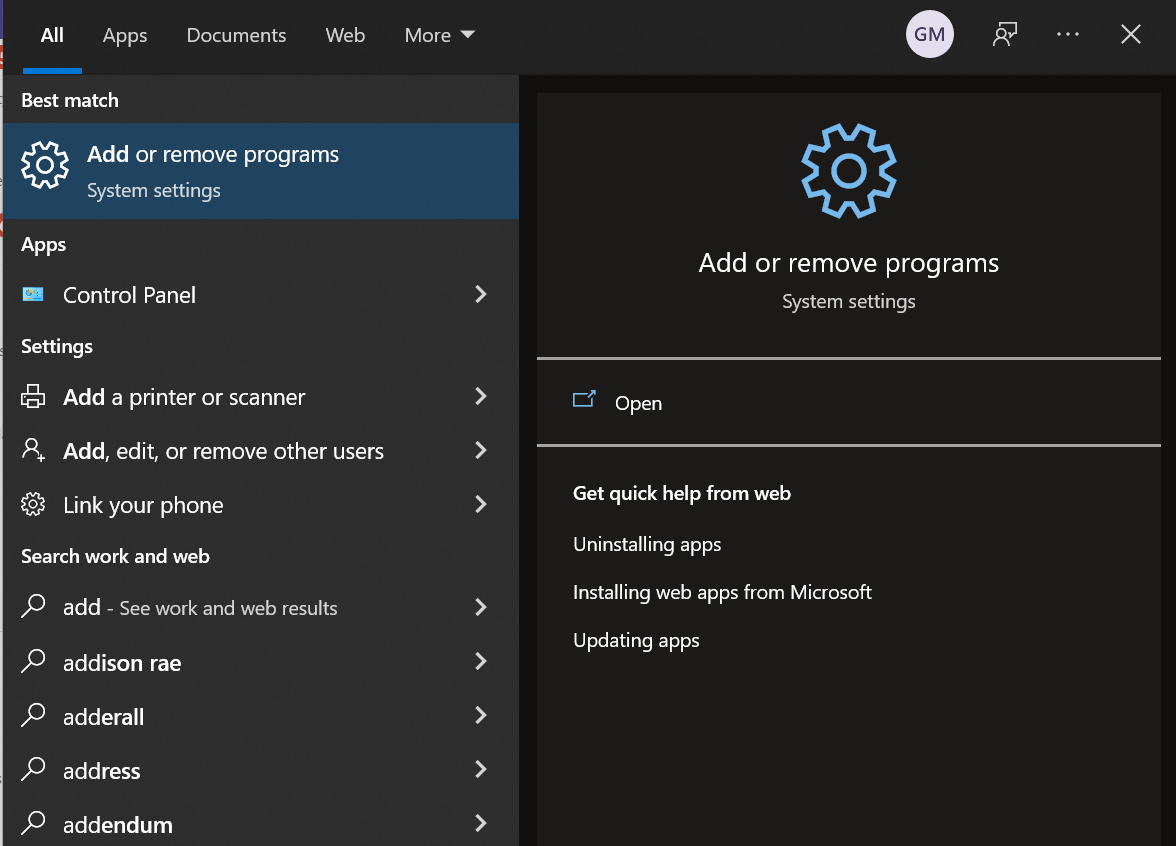The width and height of the screenshot is (1176, 846).
Task: Click the Open launch icon
Action: [584, 400]
